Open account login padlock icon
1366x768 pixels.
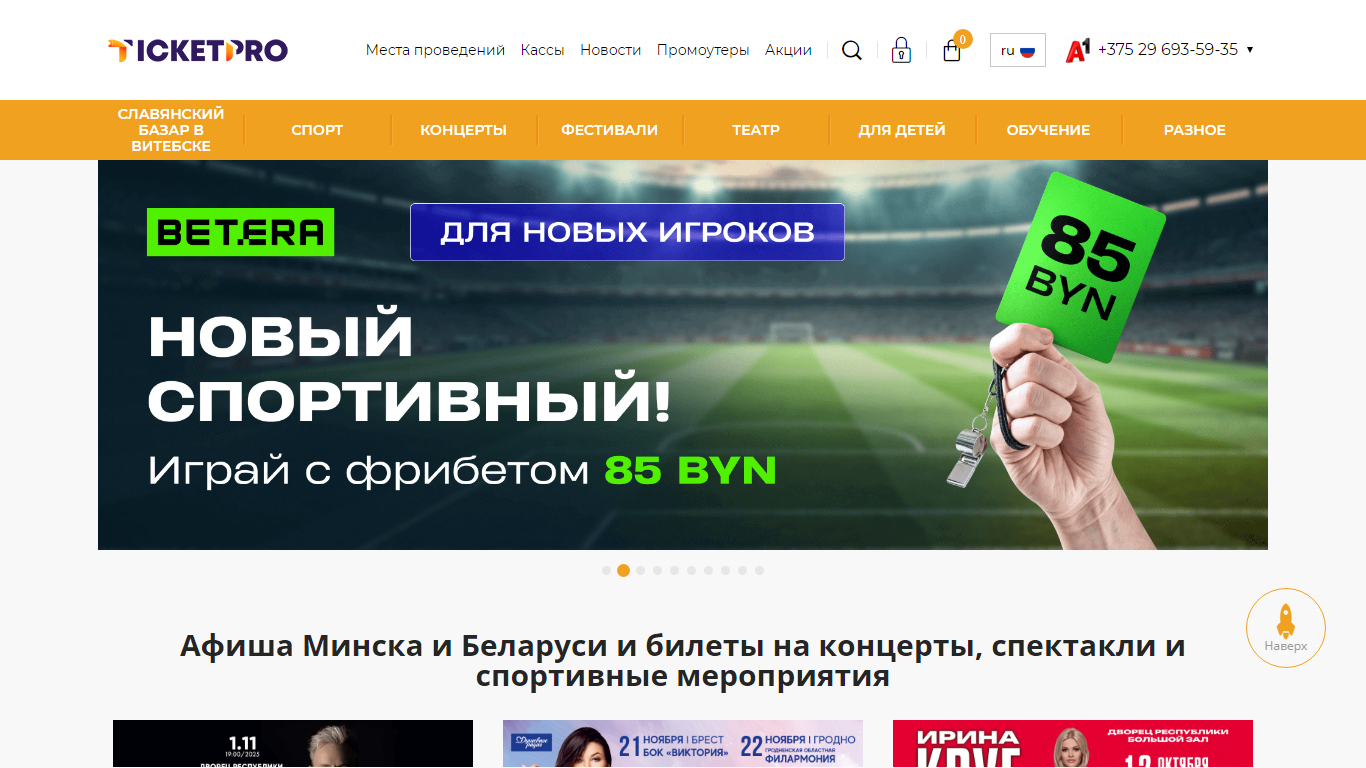coord(901,50)
